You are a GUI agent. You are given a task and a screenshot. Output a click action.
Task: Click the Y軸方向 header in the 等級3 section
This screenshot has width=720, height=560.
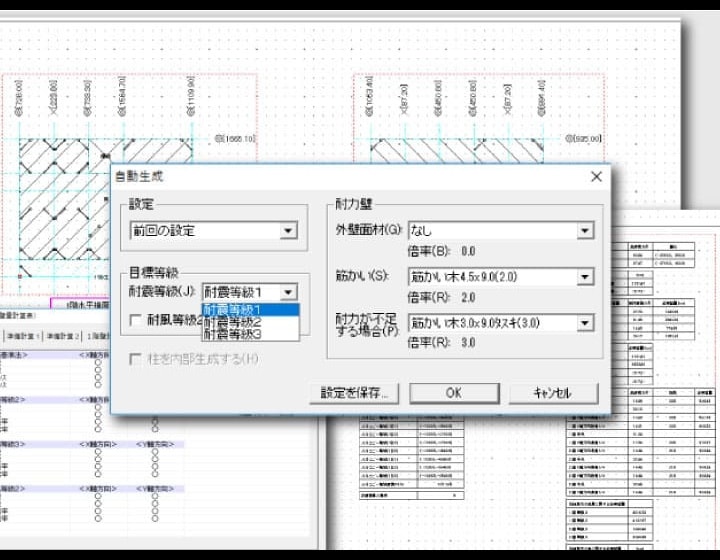153,444
